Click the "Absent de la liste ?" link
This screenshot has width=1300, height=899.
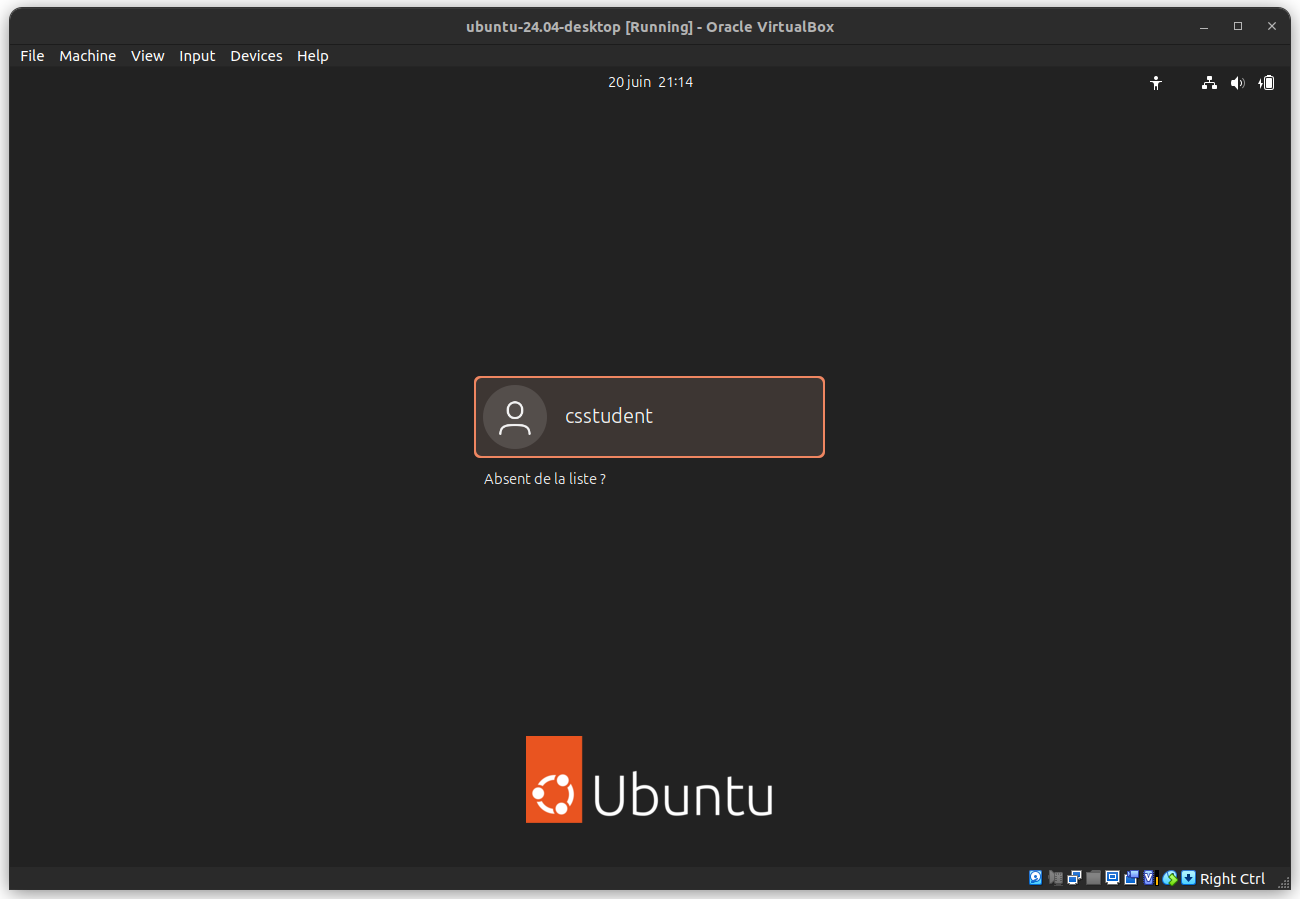(545, 479)
